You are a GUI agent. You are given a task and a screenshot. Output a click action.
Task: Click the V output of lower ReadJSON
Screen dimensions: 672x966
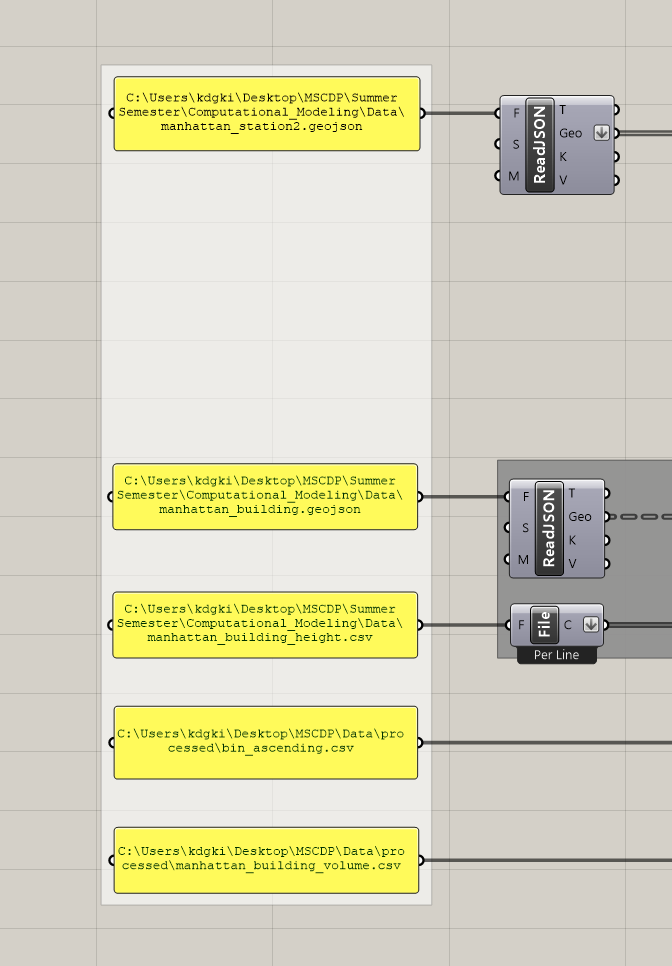pyautogui.click(x=572, y=564)
